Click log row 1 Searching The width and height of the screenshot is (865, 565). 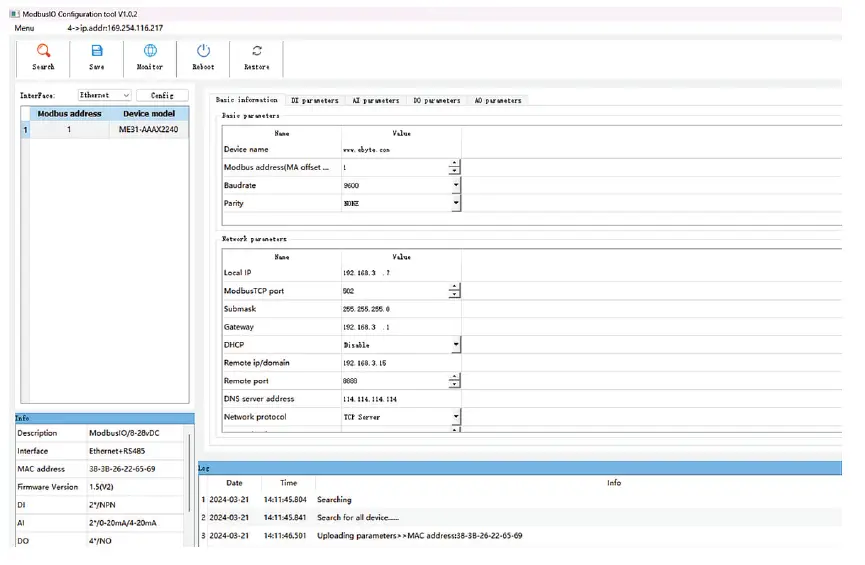[x=520, y=499]
